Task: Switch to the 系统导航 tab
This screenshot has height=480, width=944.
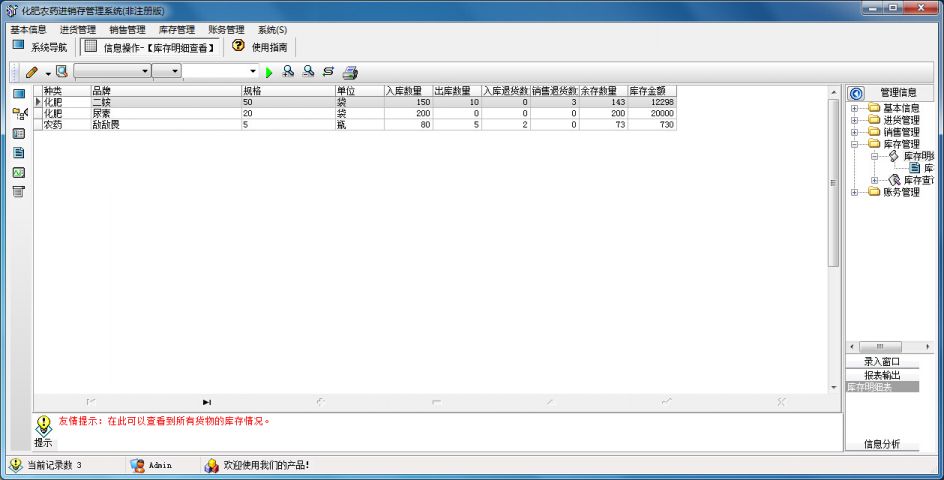Action: [x=40, y=47]
